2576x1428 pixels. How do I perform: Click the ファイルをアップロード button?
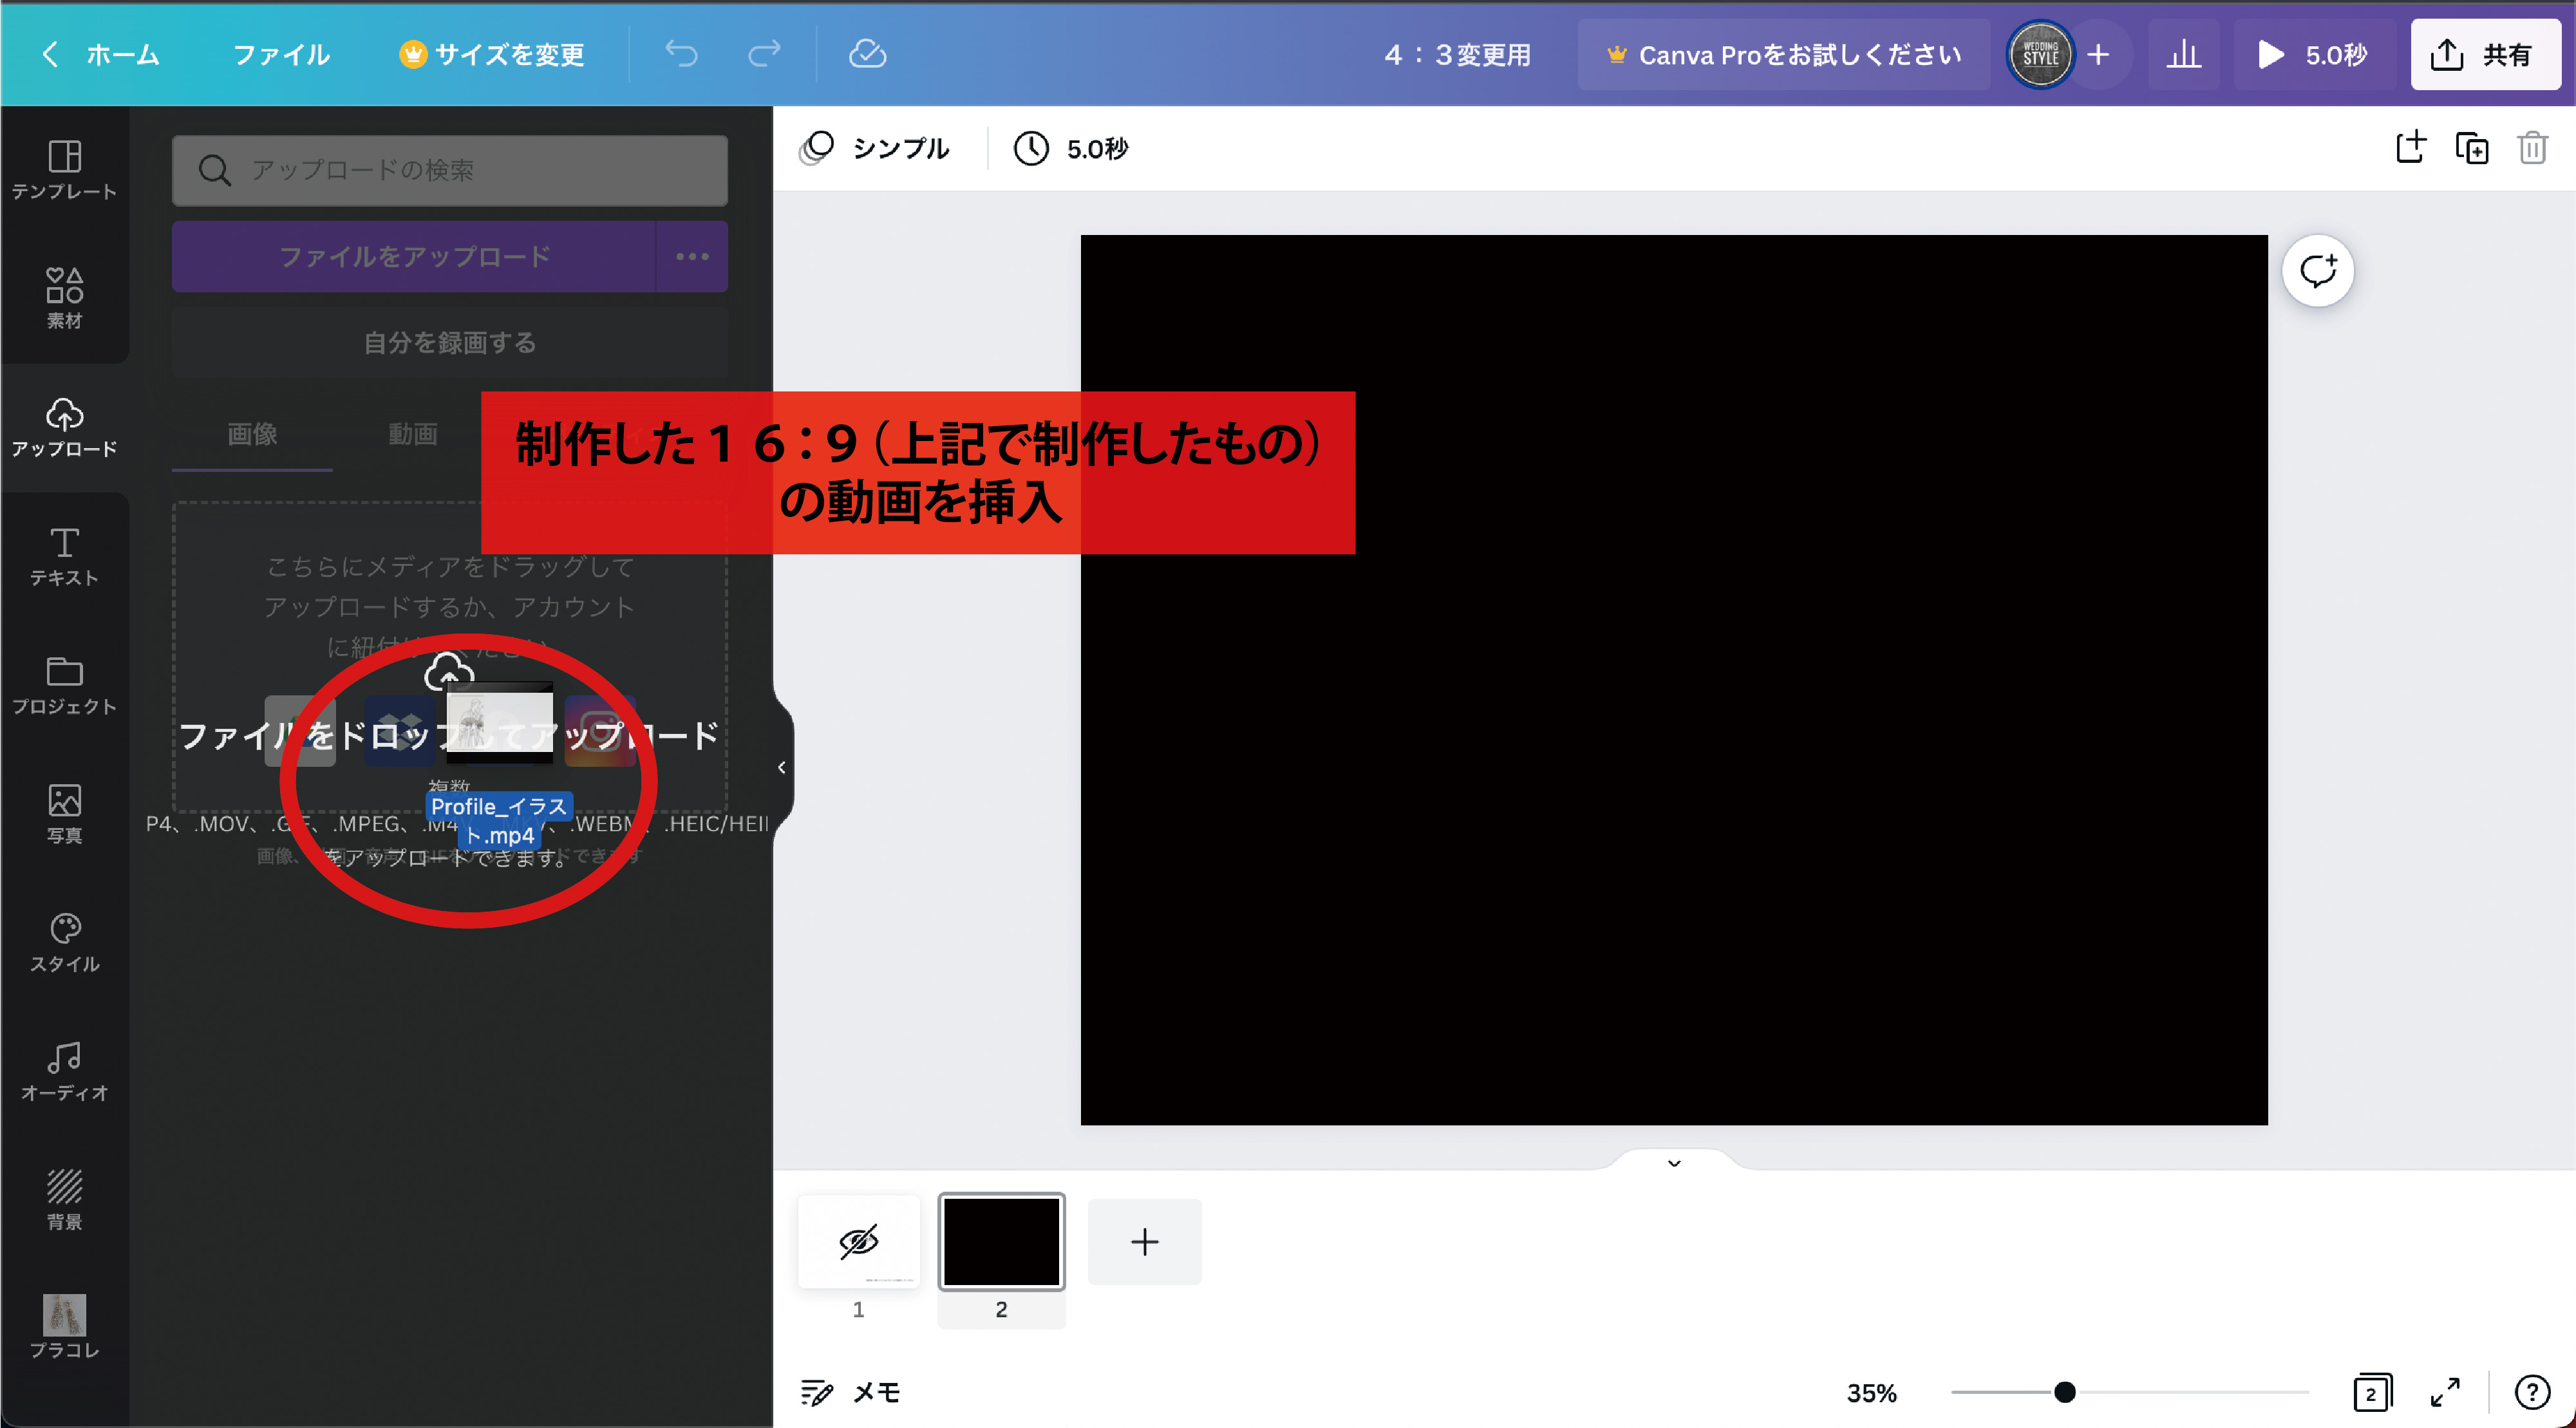413,257
